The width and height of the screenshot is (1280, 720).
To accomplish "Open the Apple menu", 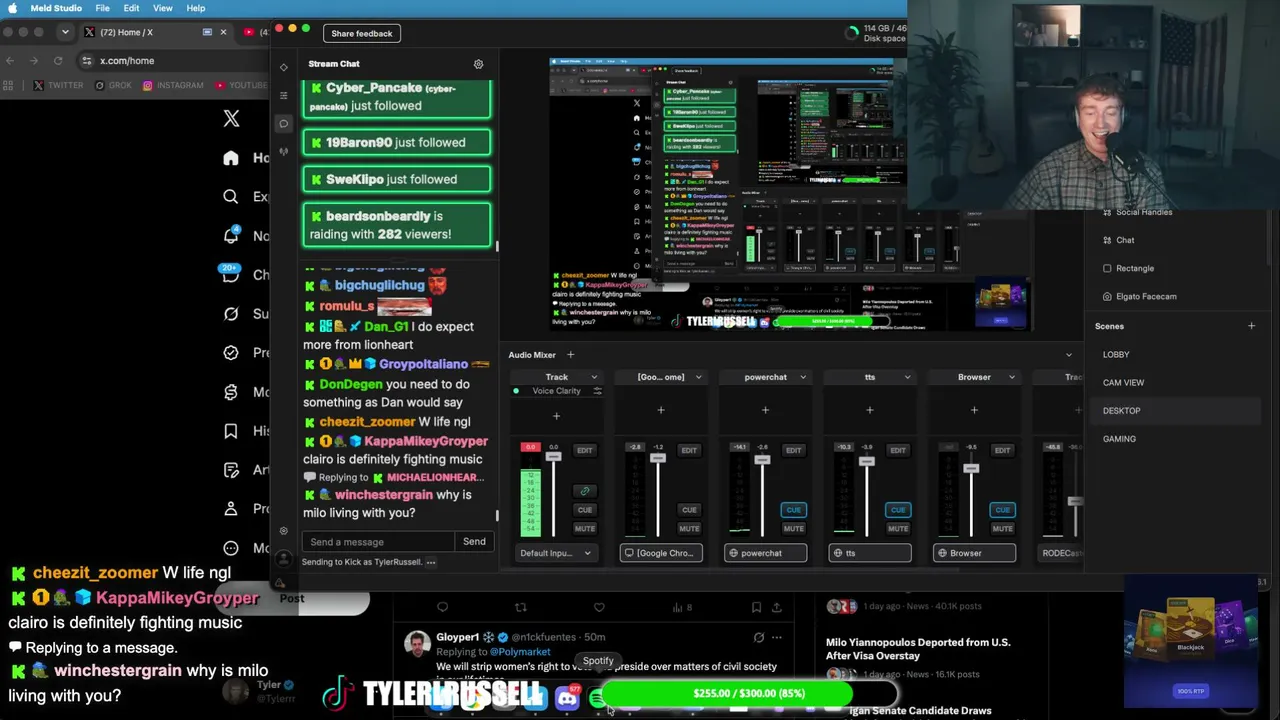I will point(13,8).
